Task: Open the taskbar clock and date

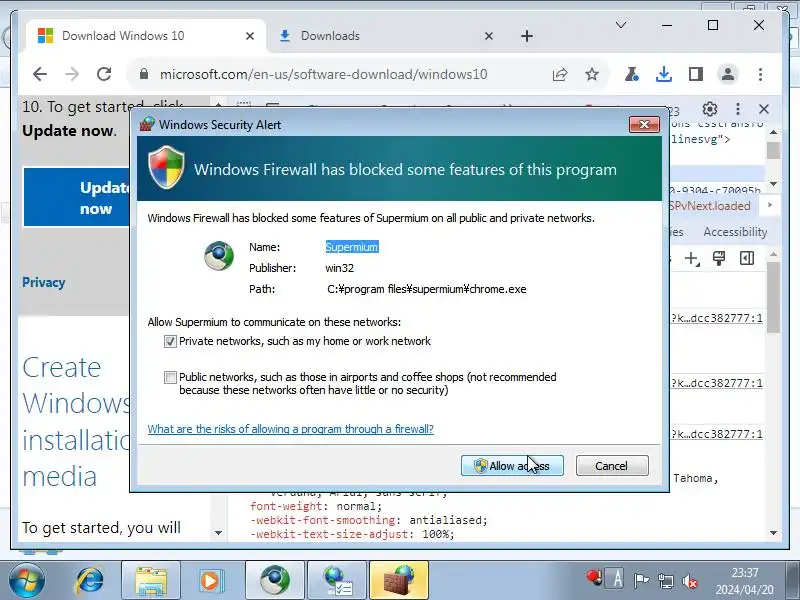Action: point(744,581)
